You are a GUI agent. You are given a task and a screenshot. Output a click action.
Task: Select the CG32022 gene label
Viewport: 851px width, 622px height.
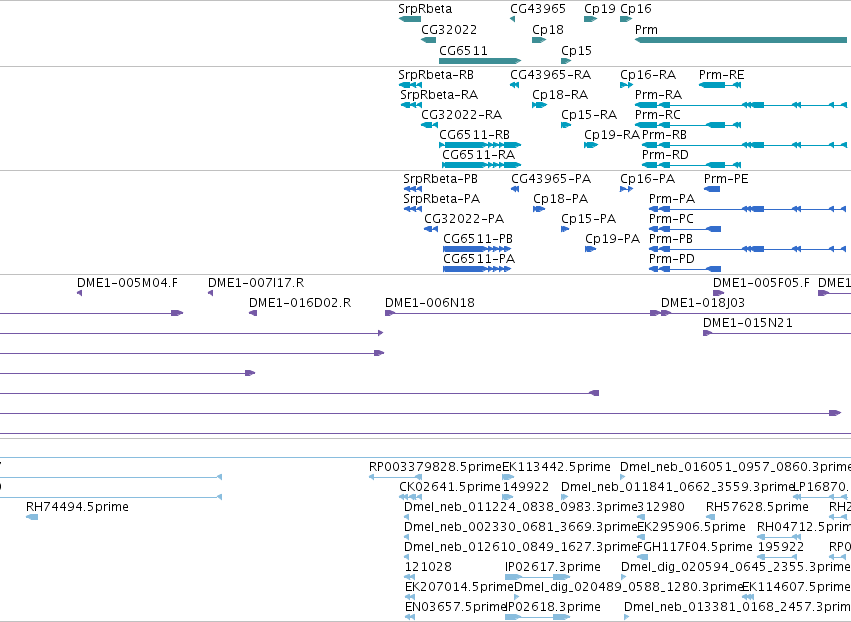449,30
